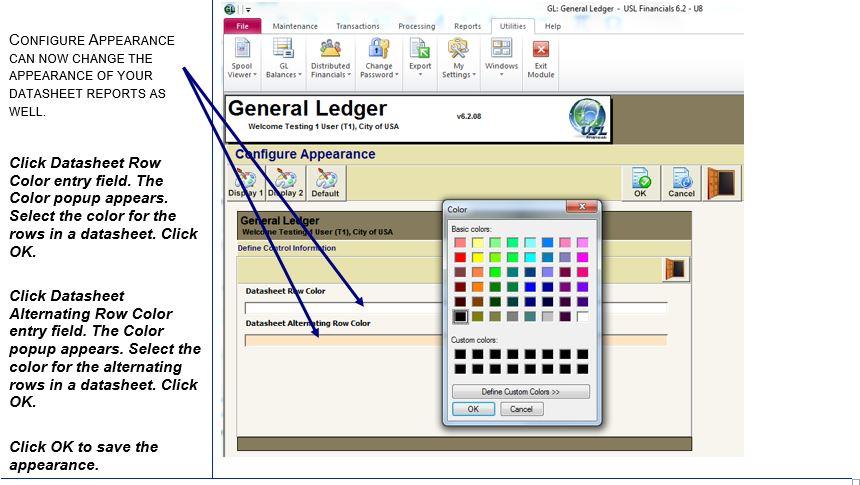
Task: Open the File menu tab
Action: point(242,26)
